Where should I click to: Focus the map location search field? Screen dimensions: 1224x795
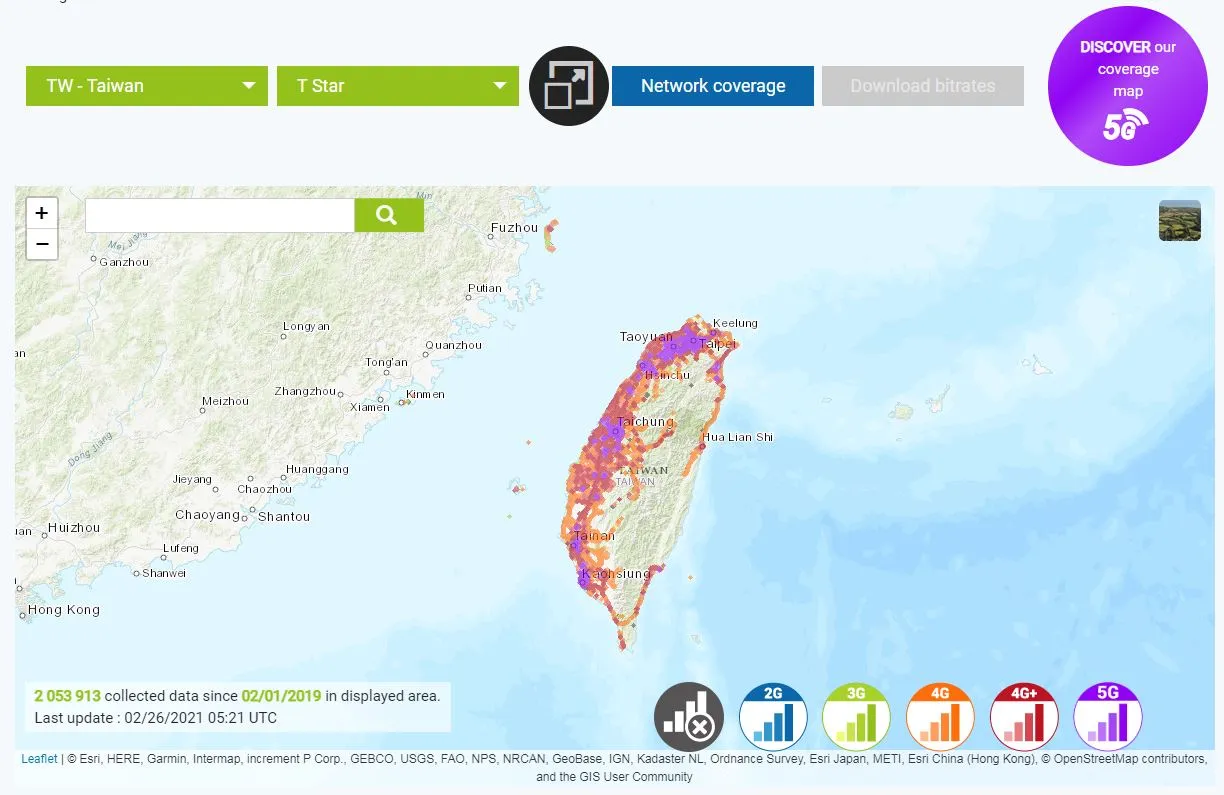[220, 215]
